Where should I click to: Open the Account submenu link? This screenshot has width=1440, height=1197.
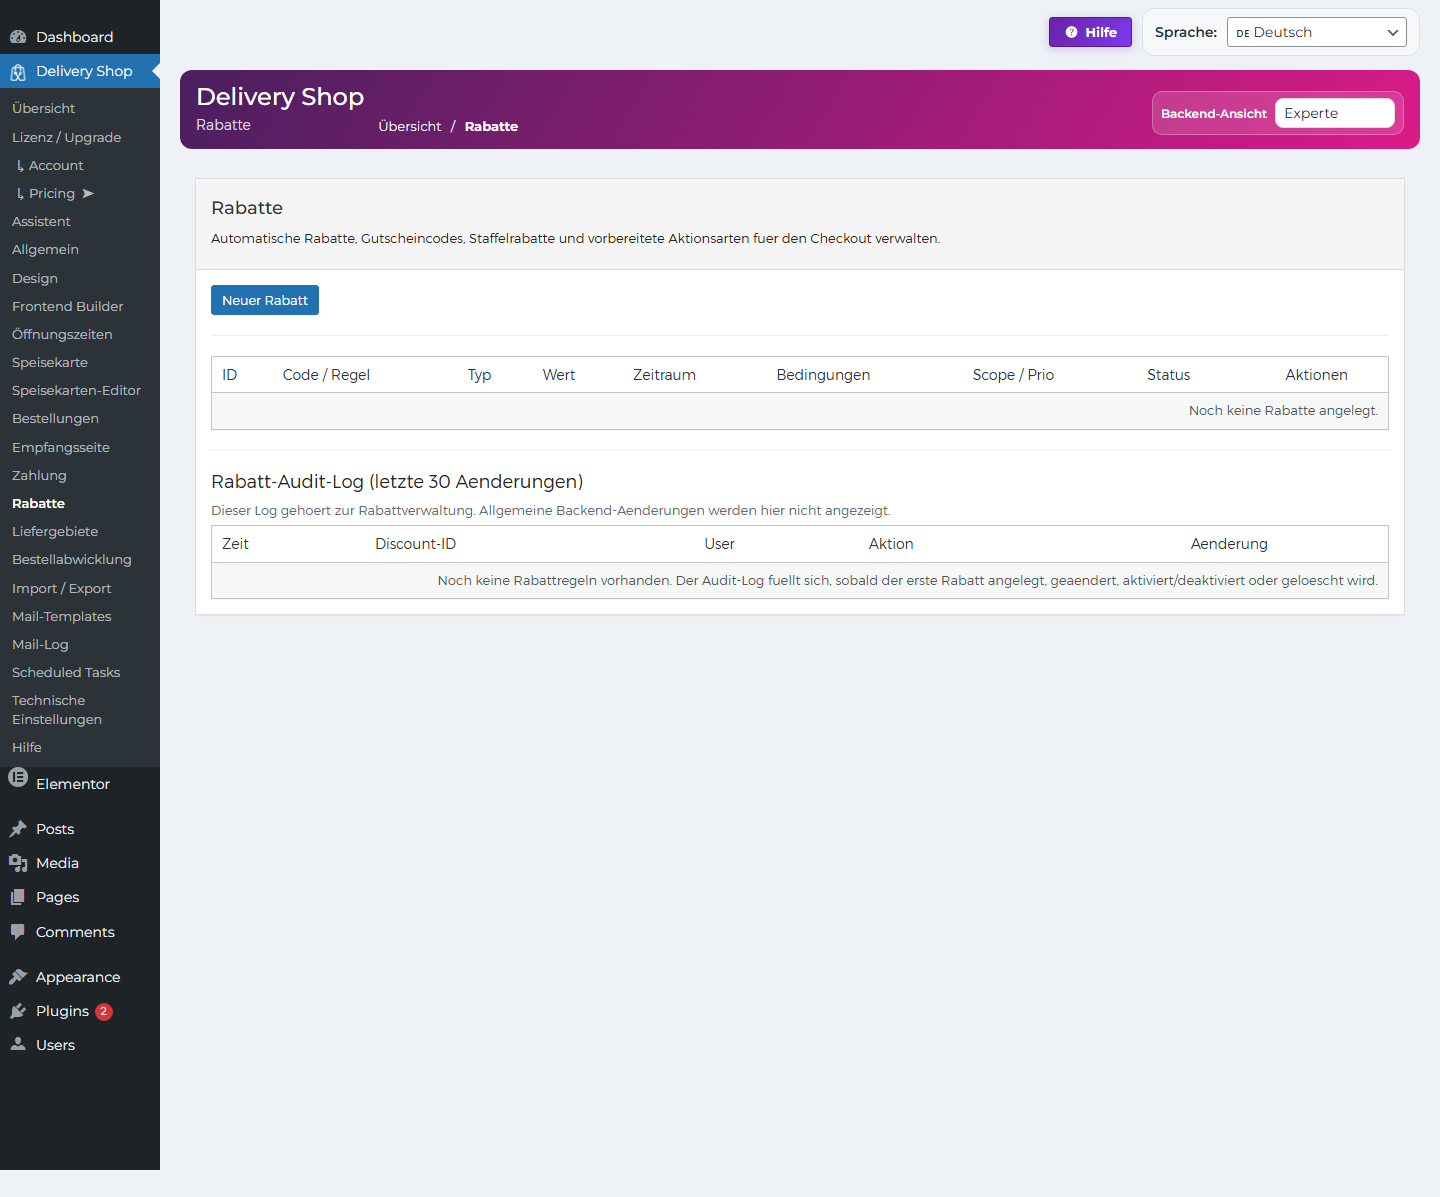tap(56, 165)
